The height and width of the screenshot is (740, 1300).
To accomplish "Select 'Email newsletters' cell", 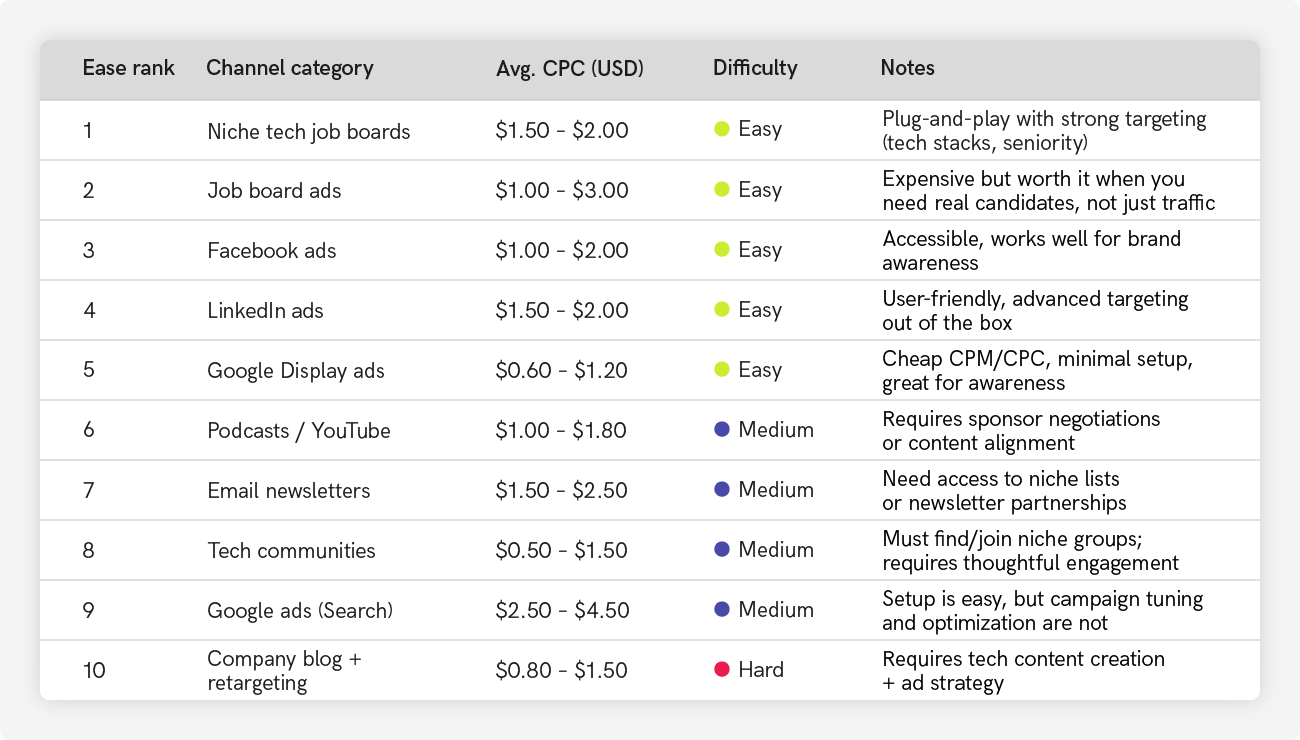I will (x=289, y=490).
